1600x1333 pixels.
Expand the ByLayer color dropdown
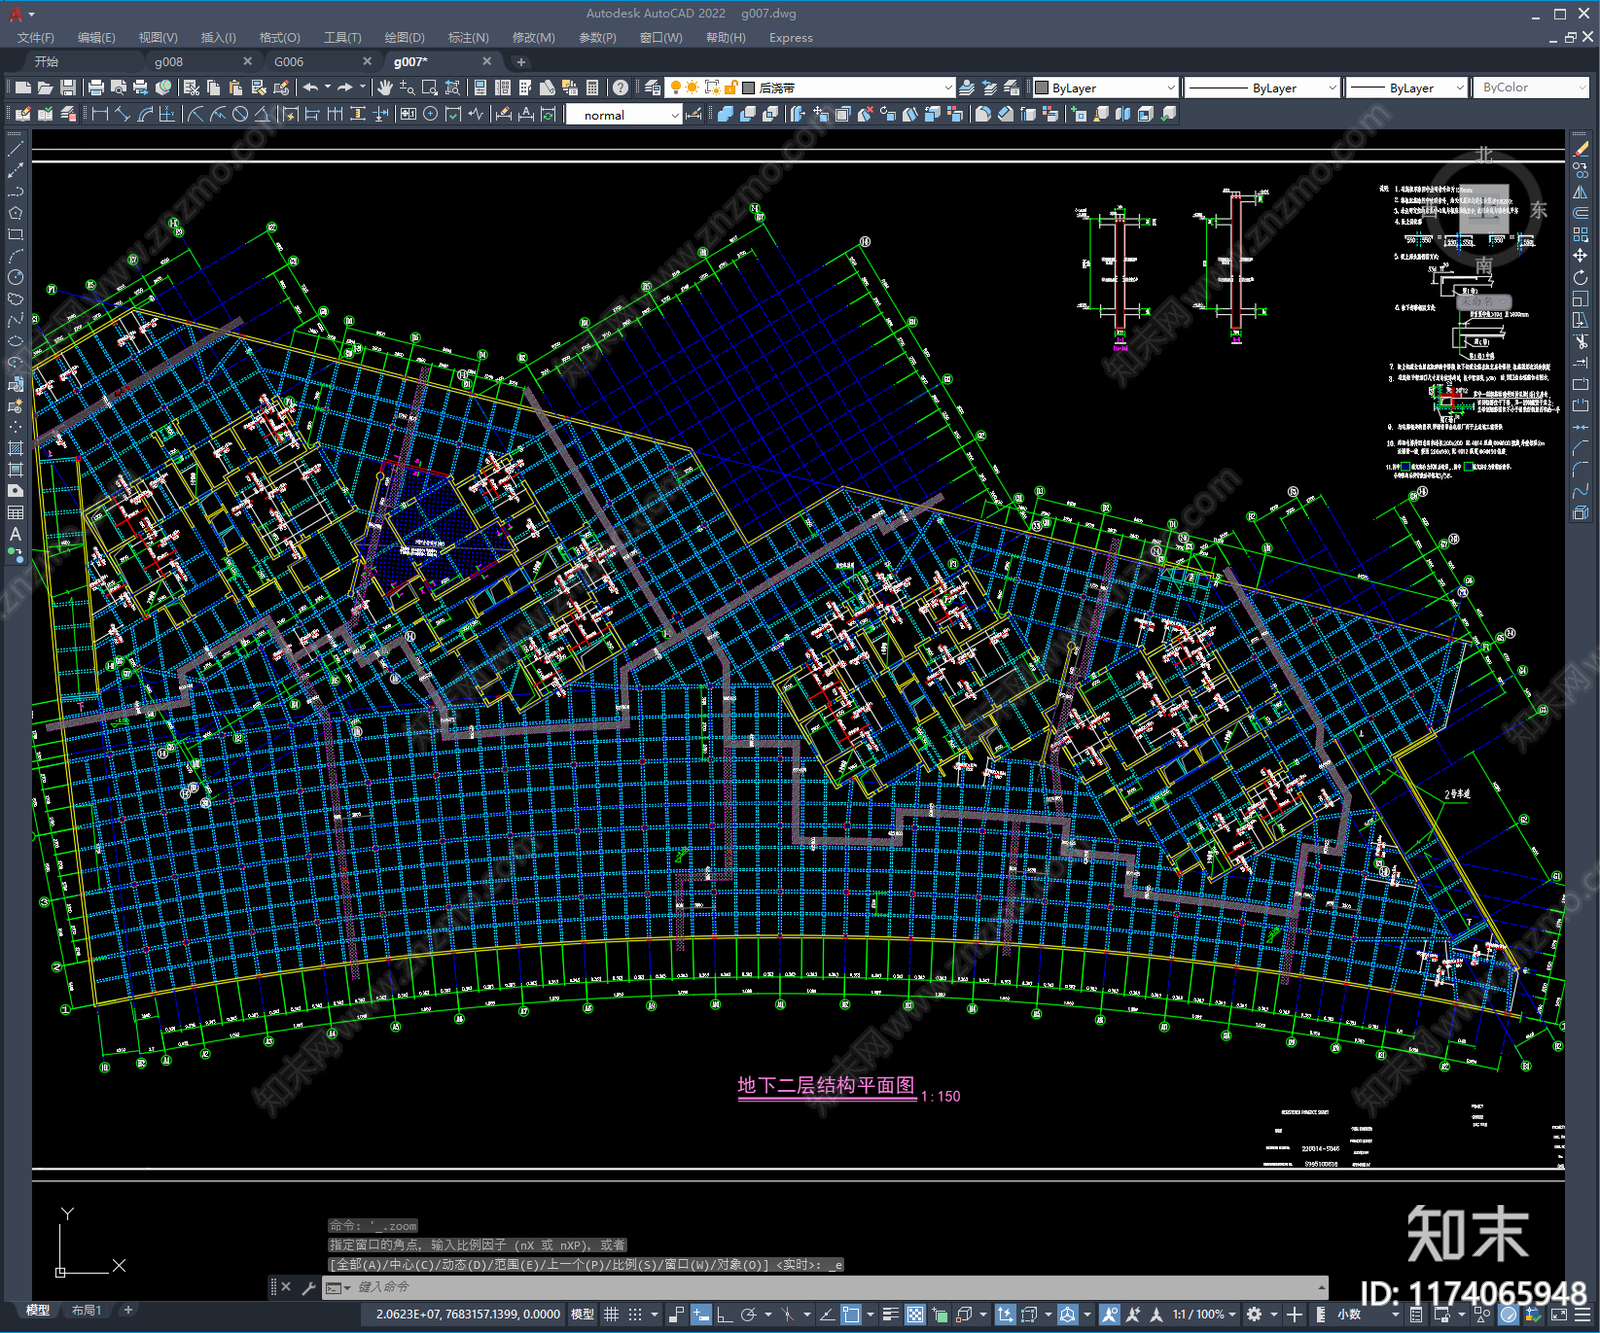[1170, 88]
